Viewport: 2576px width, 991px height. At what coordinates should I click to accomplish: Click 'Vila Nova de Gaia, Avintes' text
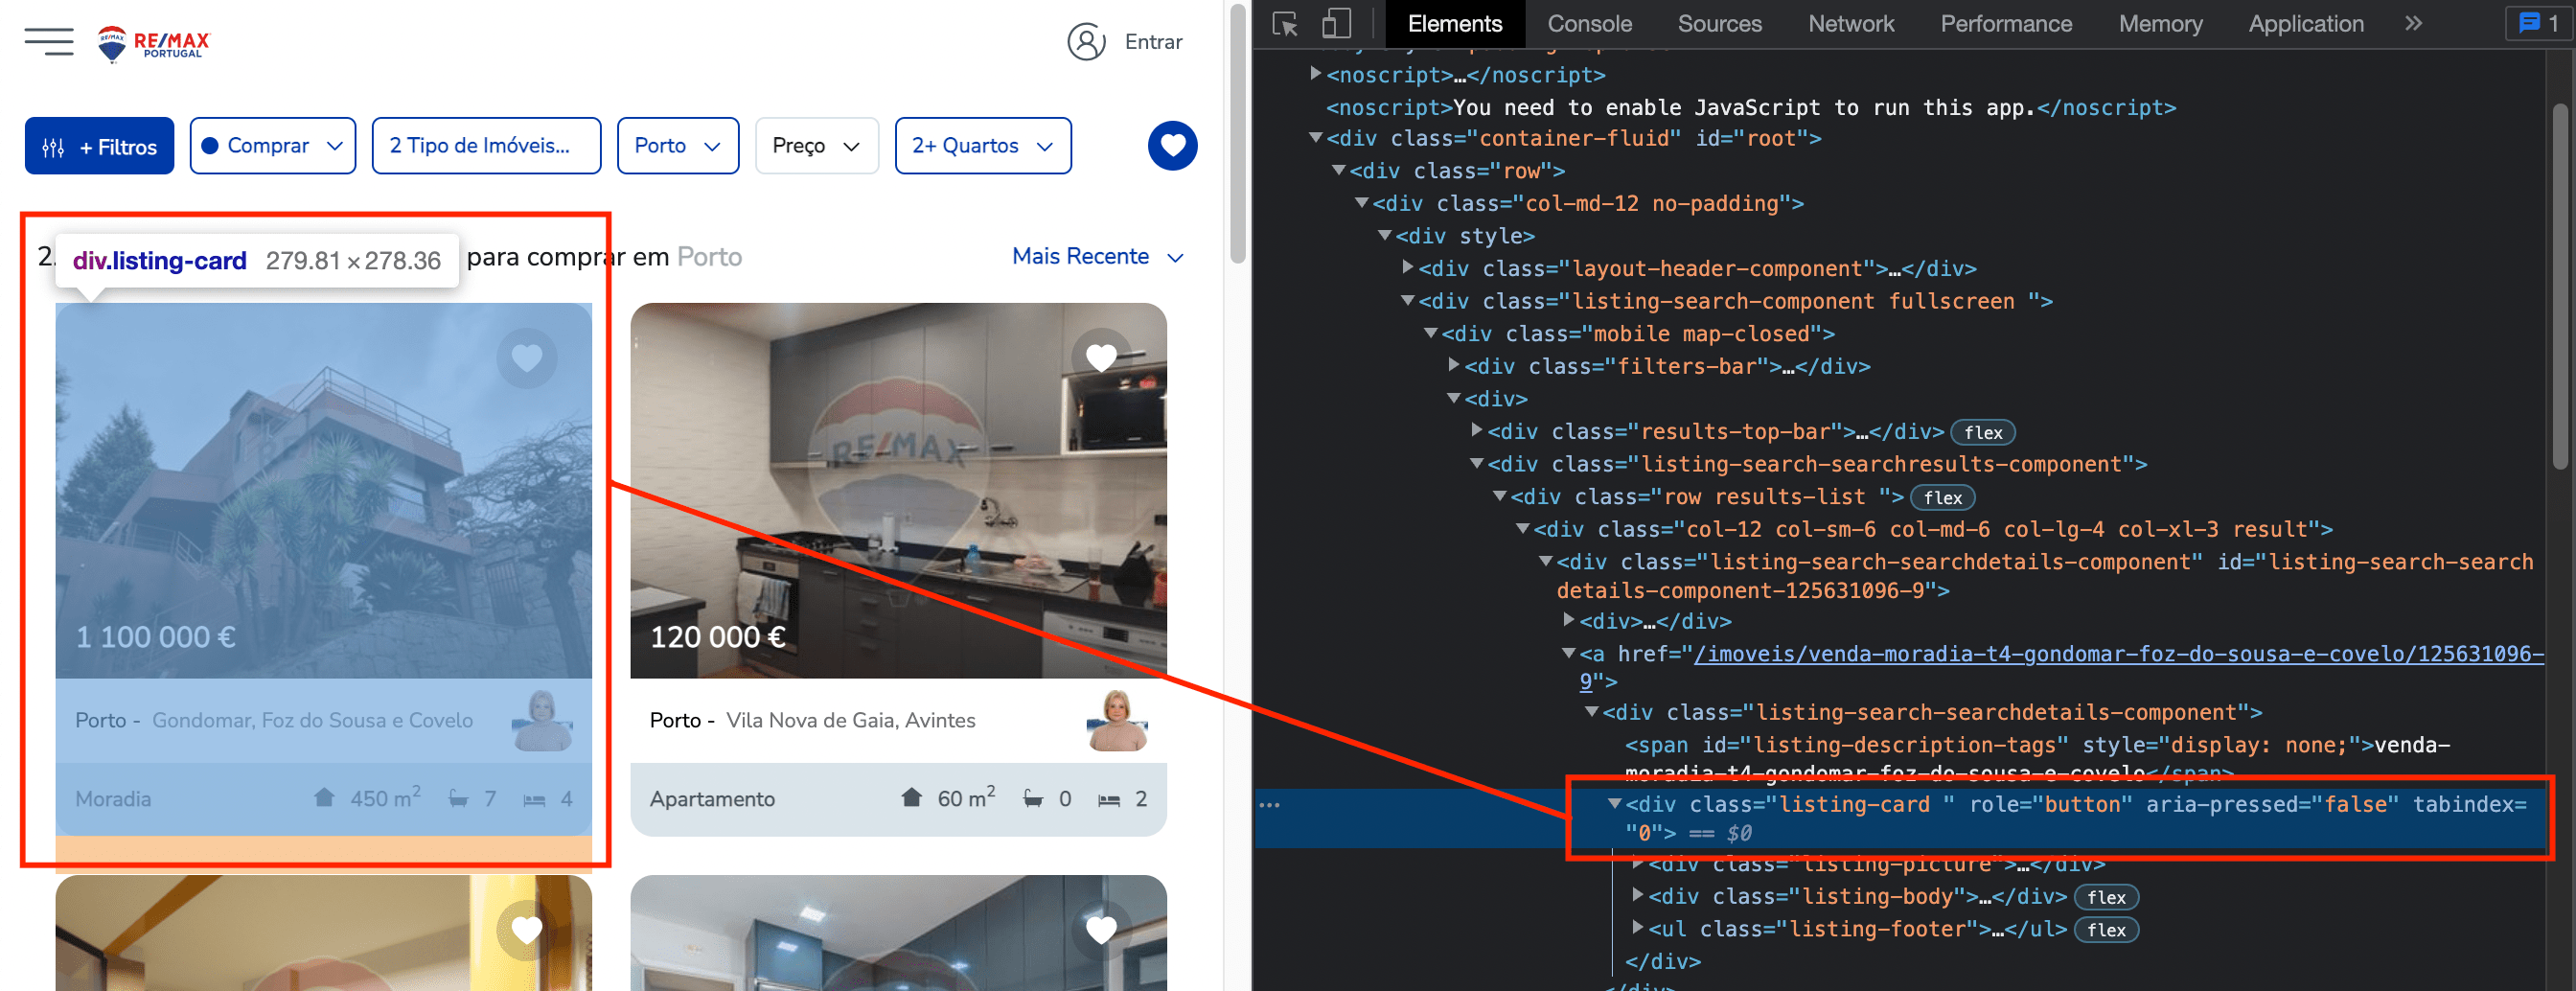click(x=850, y=720)
